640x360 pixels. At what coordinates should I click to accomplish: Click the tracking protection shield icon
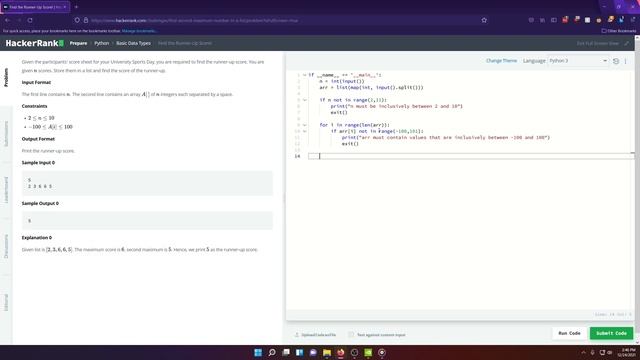(77, 20)
